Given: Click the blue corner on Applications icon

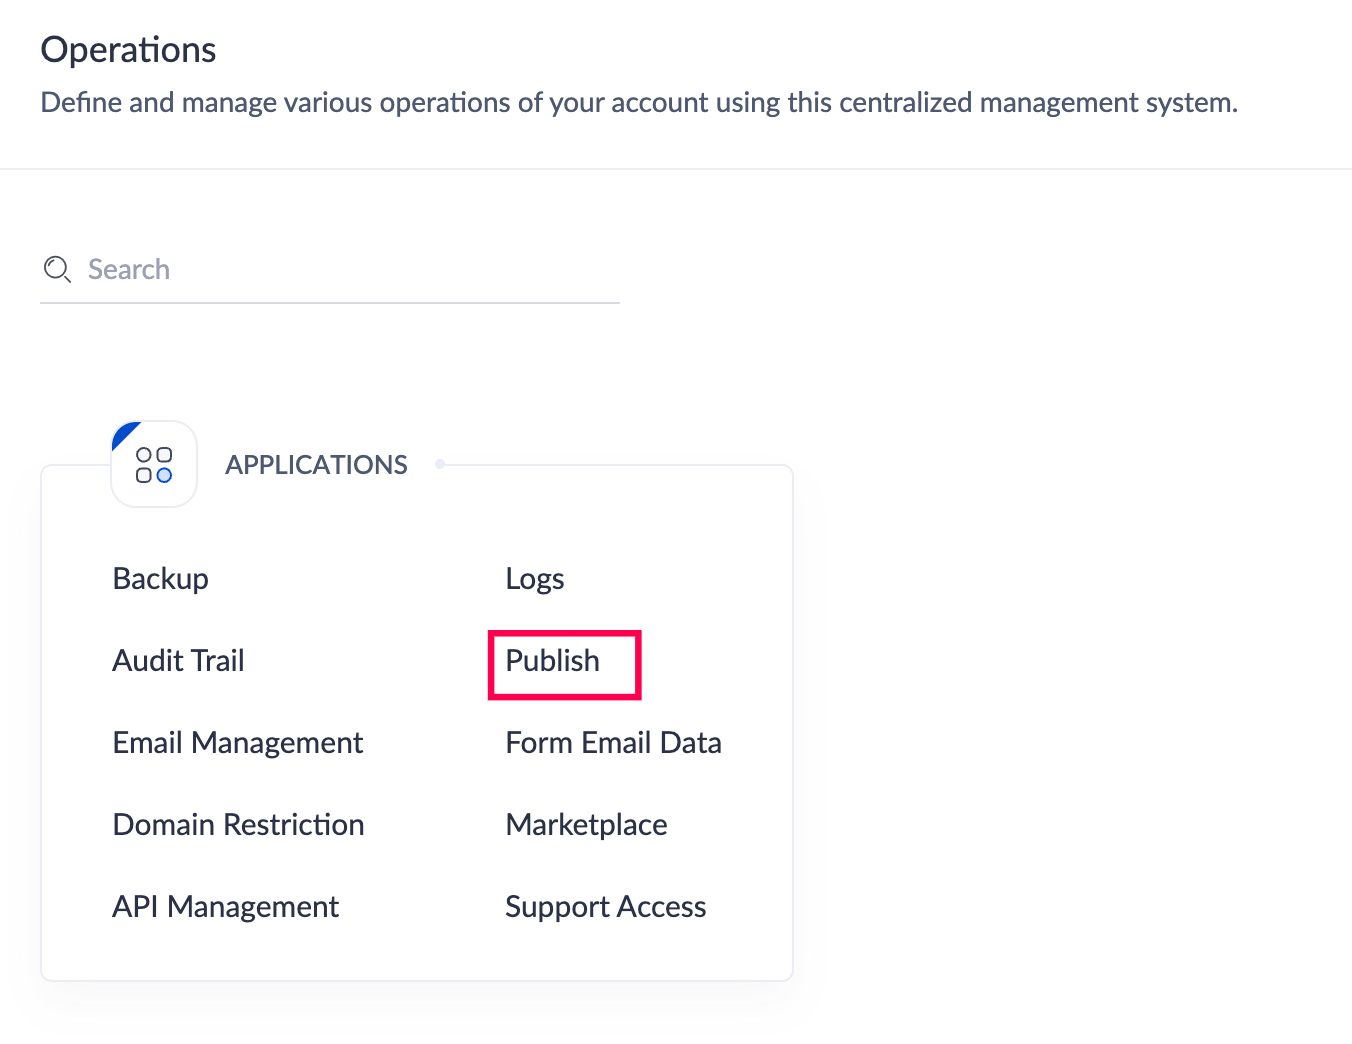Looking at the screenshot, I should tap(123, 433).
